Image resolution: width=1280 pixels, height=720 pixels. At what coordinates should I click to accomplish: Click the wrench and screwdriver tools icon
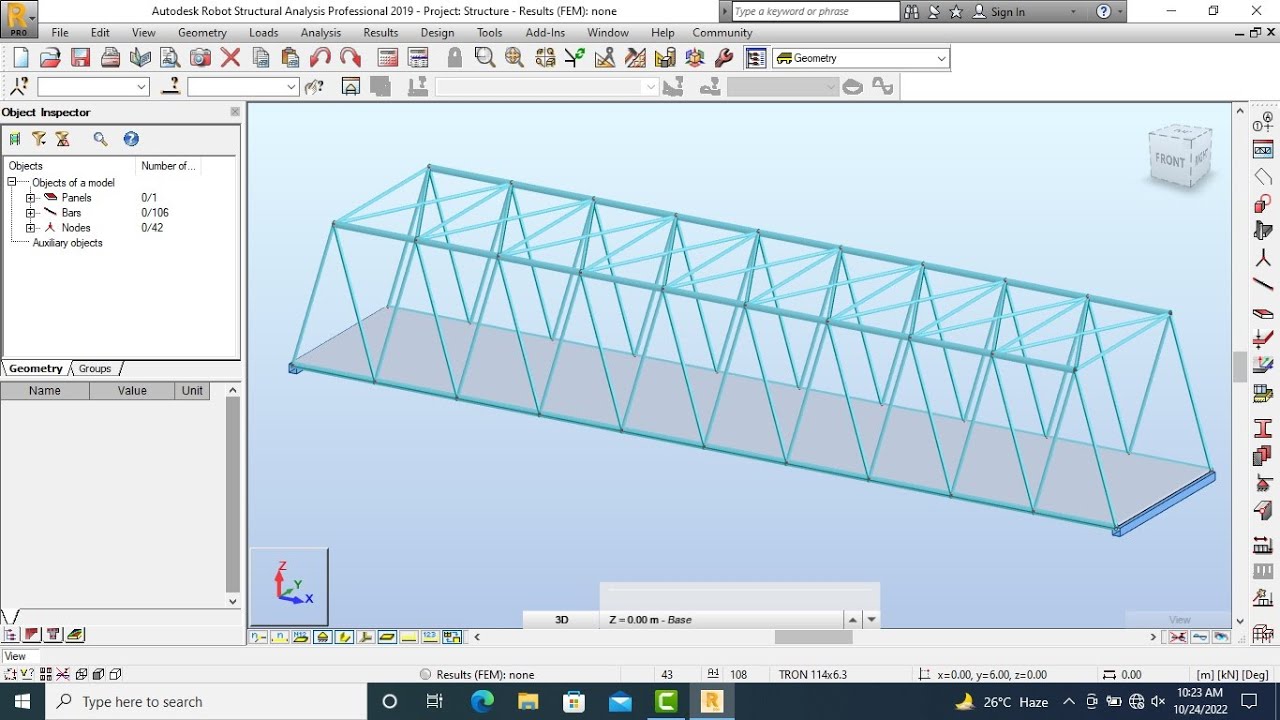725,58
